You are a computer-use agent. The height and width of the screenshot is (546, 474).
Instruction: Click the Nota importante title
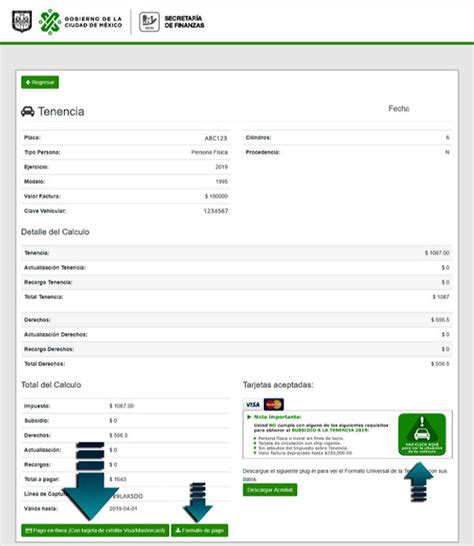[x=277, y=417]
